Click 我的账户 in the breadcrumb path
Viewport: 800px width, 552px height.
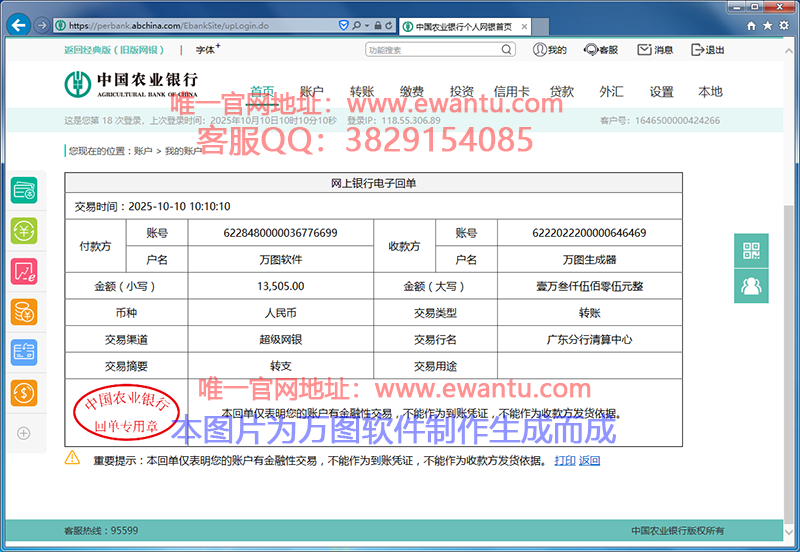point(183,151)
